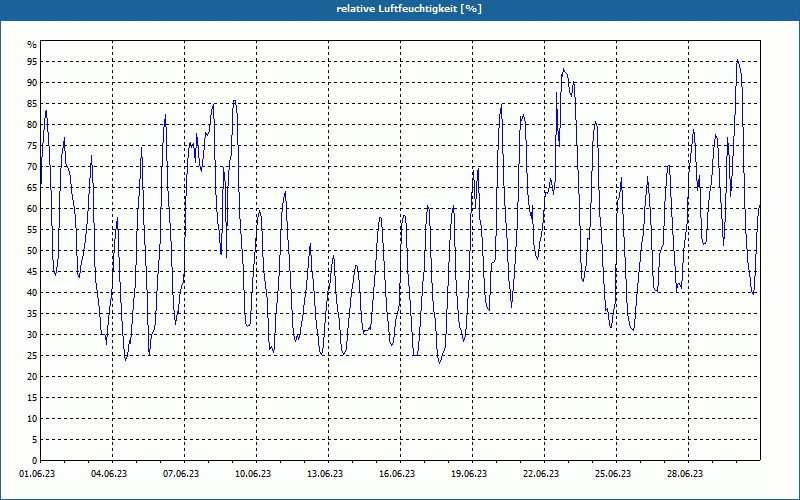Click the date label 28.06.23
Screen dimensions: 800x500
coord(684,474)
